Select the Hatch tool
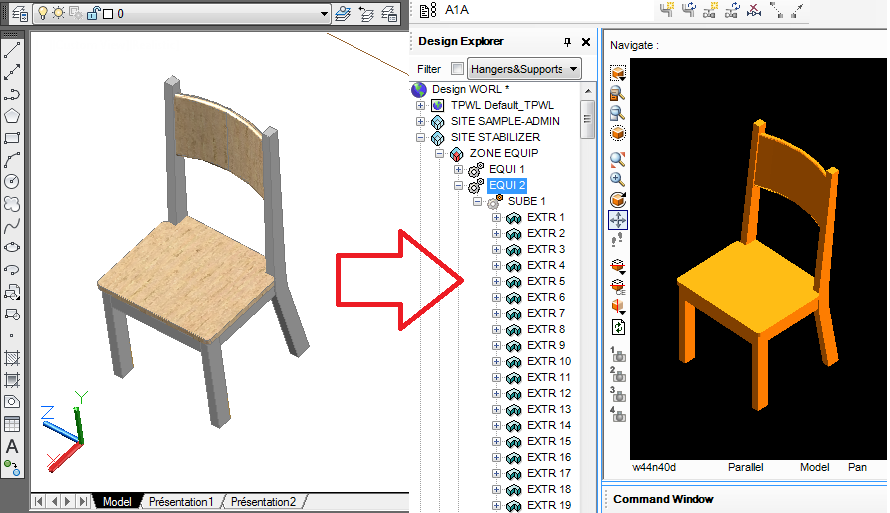 (x=12, y=358)
